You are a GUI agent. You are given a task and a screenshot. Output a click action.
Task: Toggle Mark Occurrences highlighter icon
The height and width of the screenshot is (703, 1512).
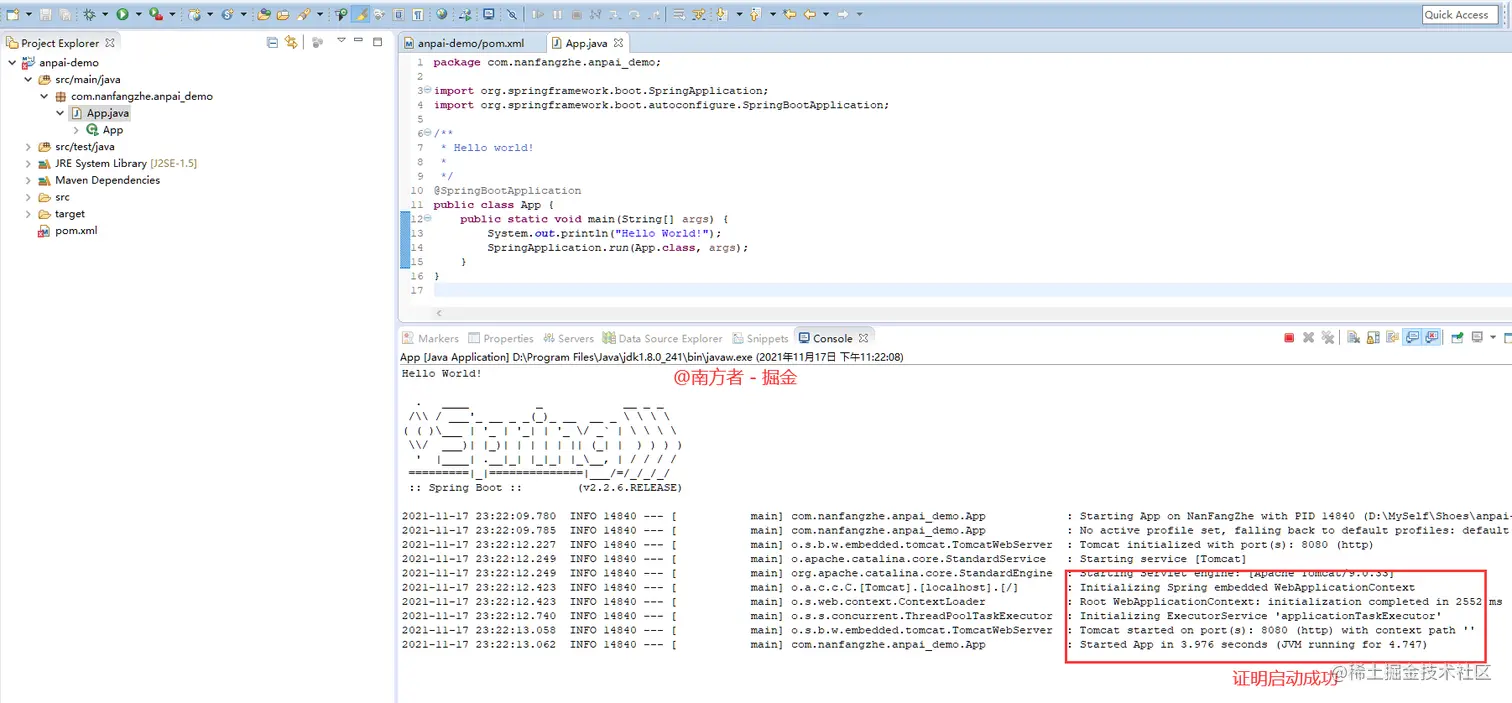tap(360, 14)
